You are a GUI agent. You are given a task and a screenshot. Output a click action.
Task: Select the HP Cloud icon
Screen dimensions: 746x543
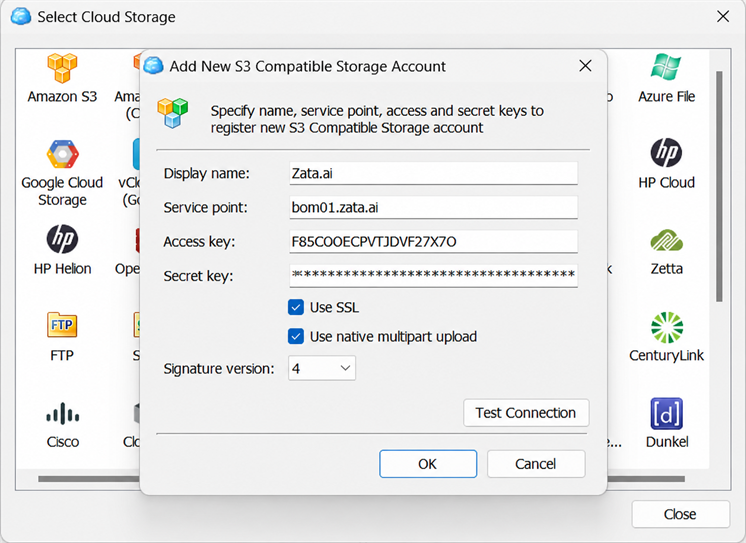click(666, 153)
